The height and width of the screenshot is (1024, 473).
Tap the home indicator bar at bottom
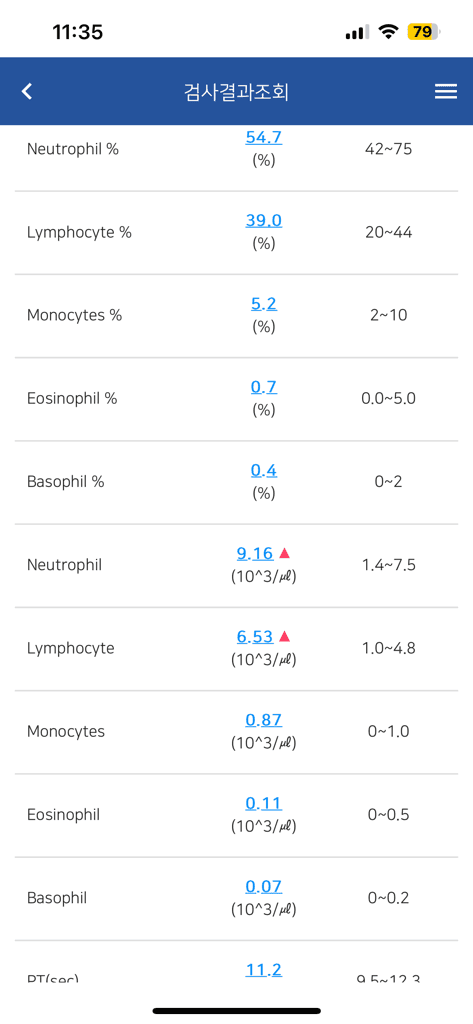point(236,1011)
